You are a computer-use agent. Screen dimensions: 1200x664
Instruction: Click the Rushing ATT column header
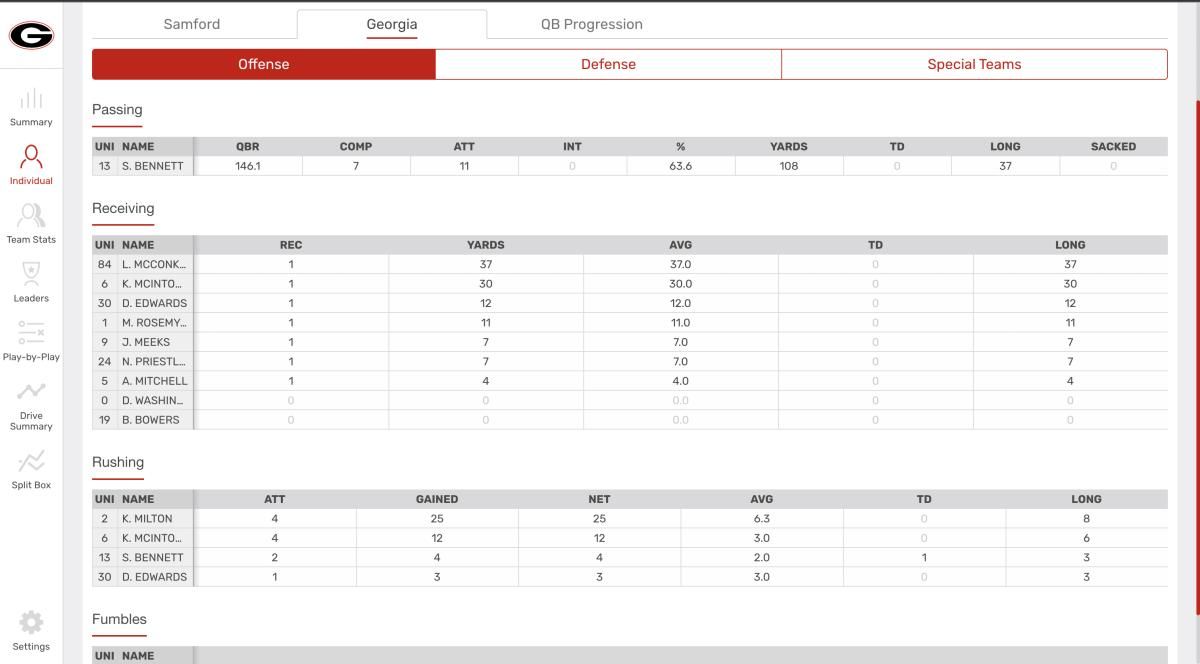pyautogui.click(x=275, y=499)
